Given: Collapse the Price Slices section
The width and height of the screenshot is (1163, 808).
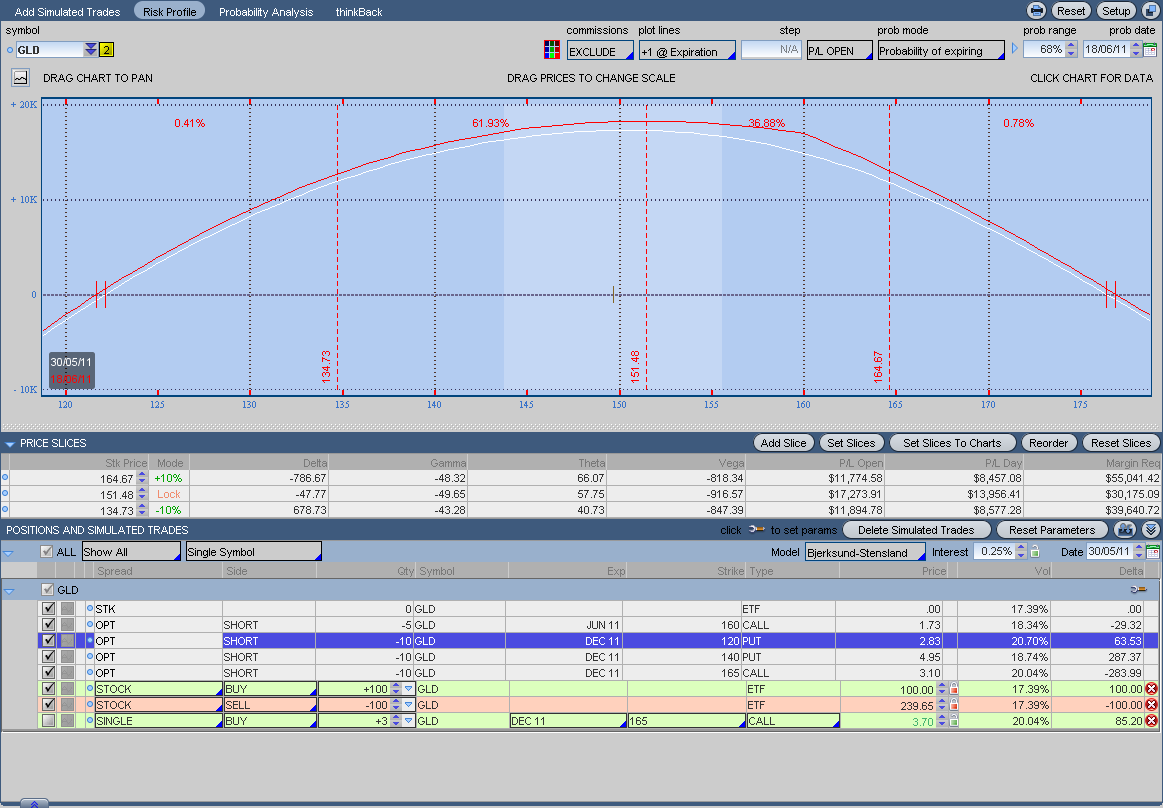Looking at the screenshot, I should click(x=9, y=443).
